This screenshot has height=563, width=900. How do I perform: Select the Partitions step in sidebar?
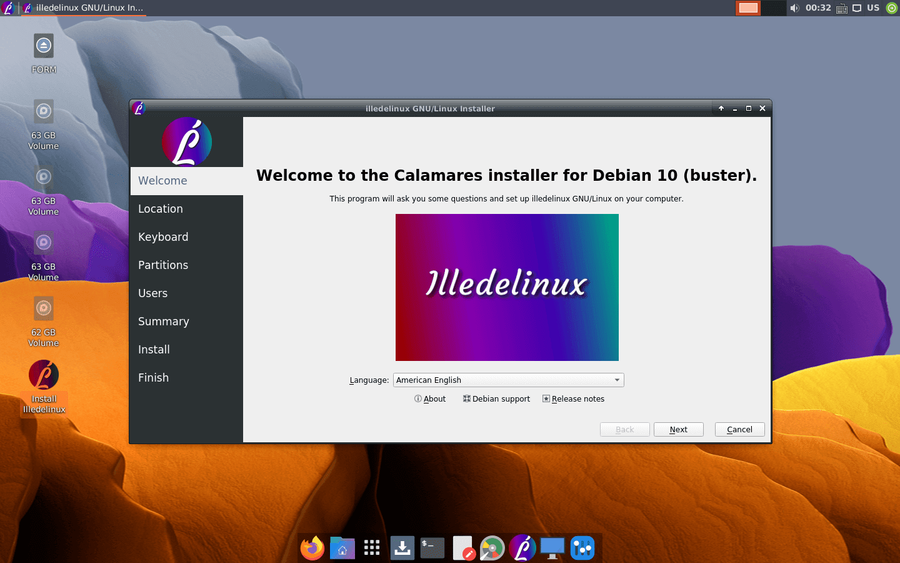(163, 265)
